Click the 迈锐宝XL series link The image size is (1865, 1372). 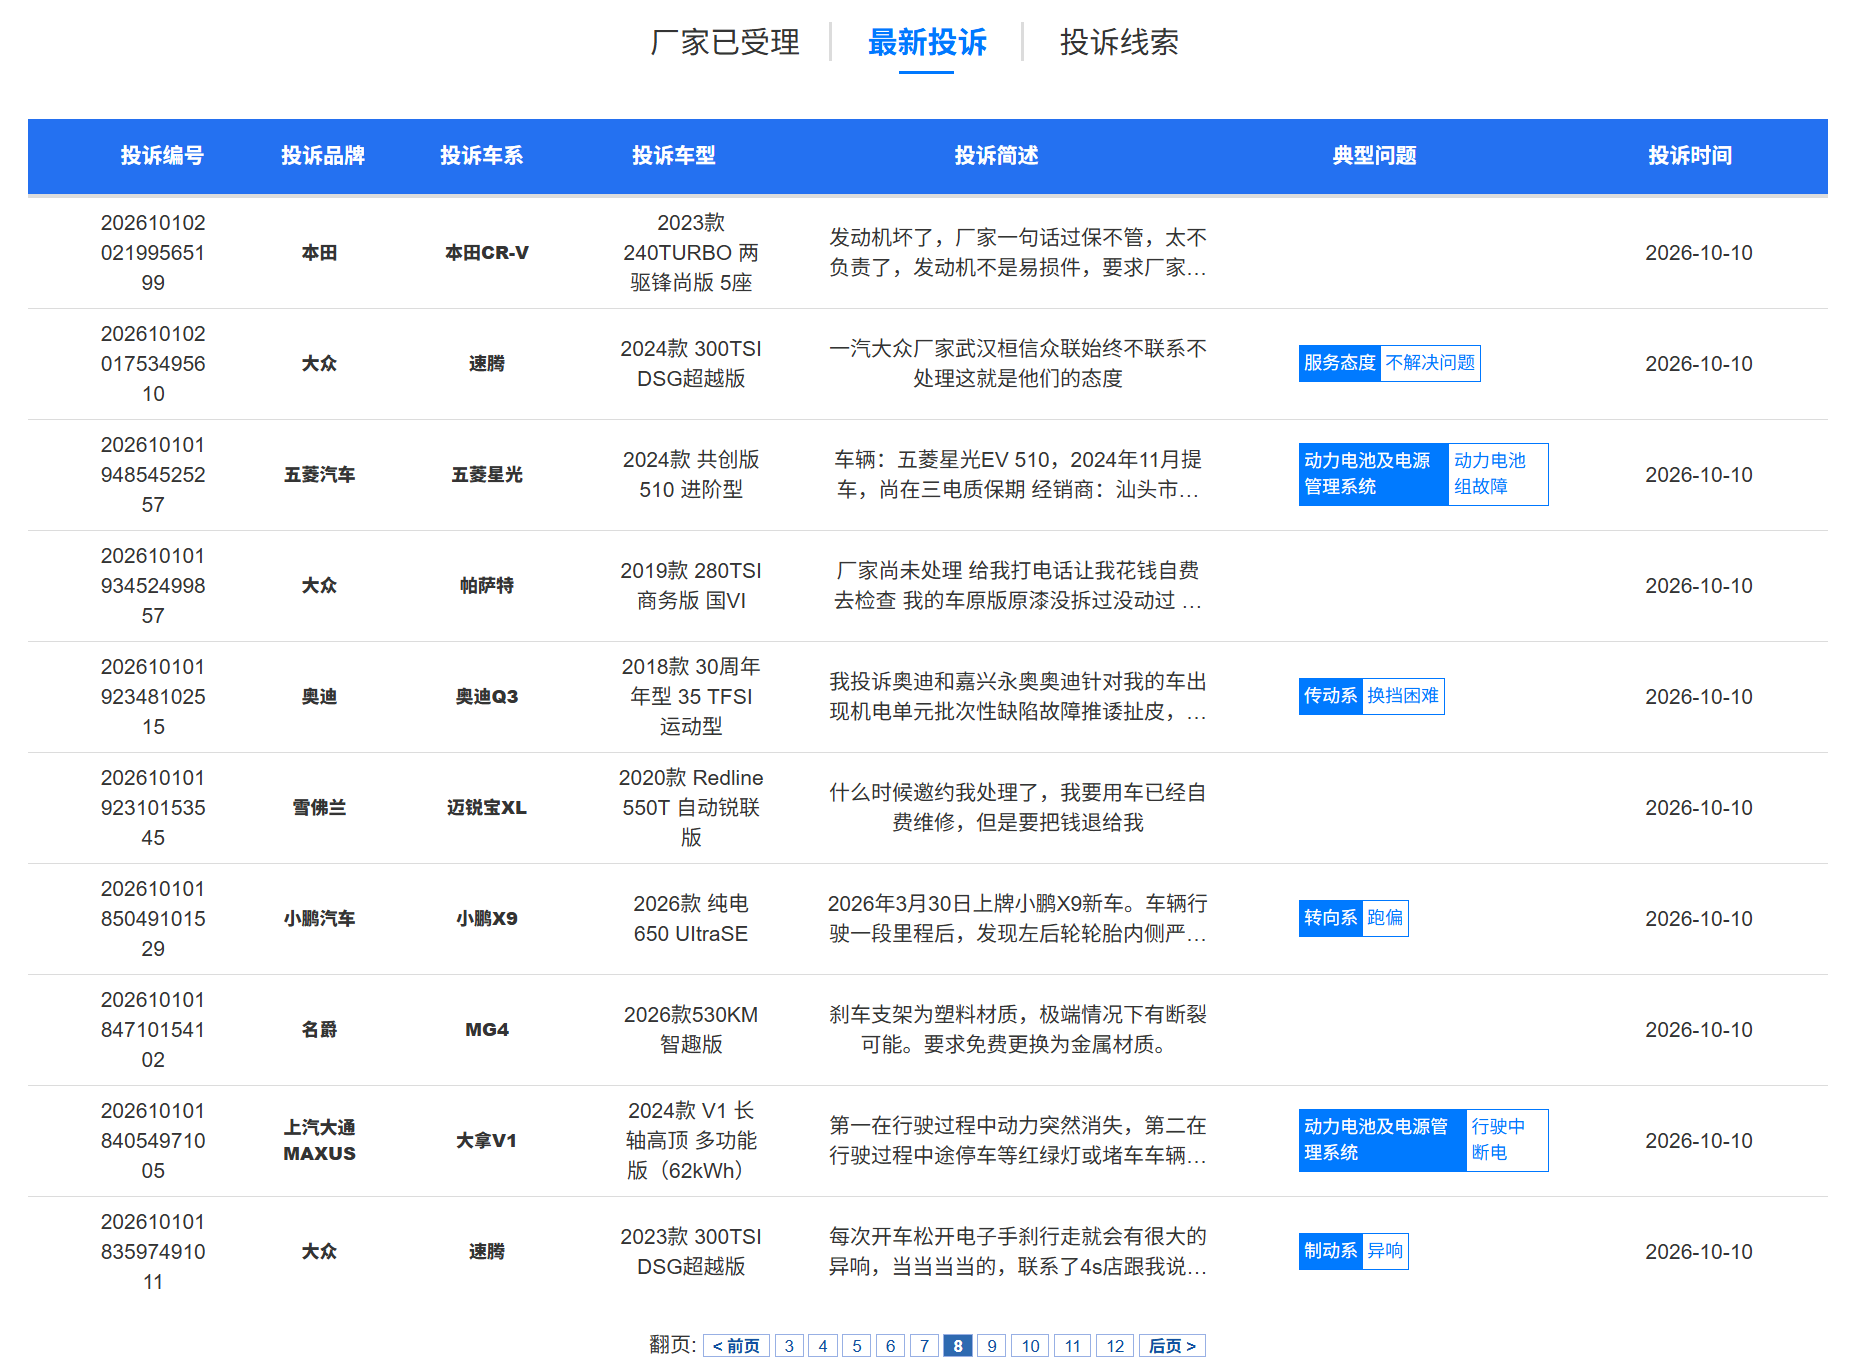point(487,808)
